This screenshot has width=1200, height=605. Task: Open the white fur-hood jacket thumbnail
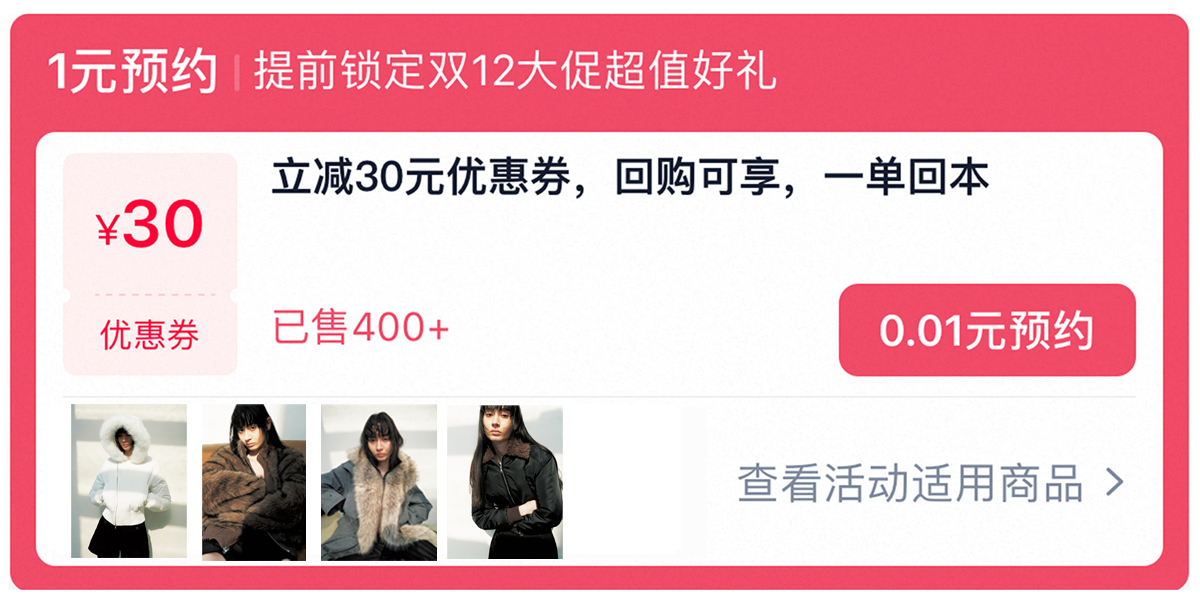tap(129, 481)
